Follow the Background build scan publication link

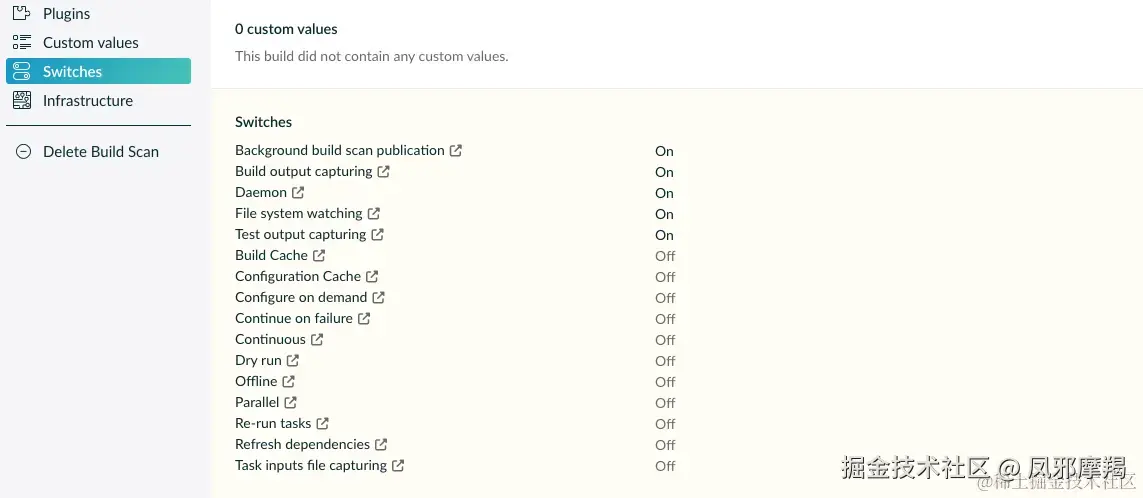click(x=339, y=151)
